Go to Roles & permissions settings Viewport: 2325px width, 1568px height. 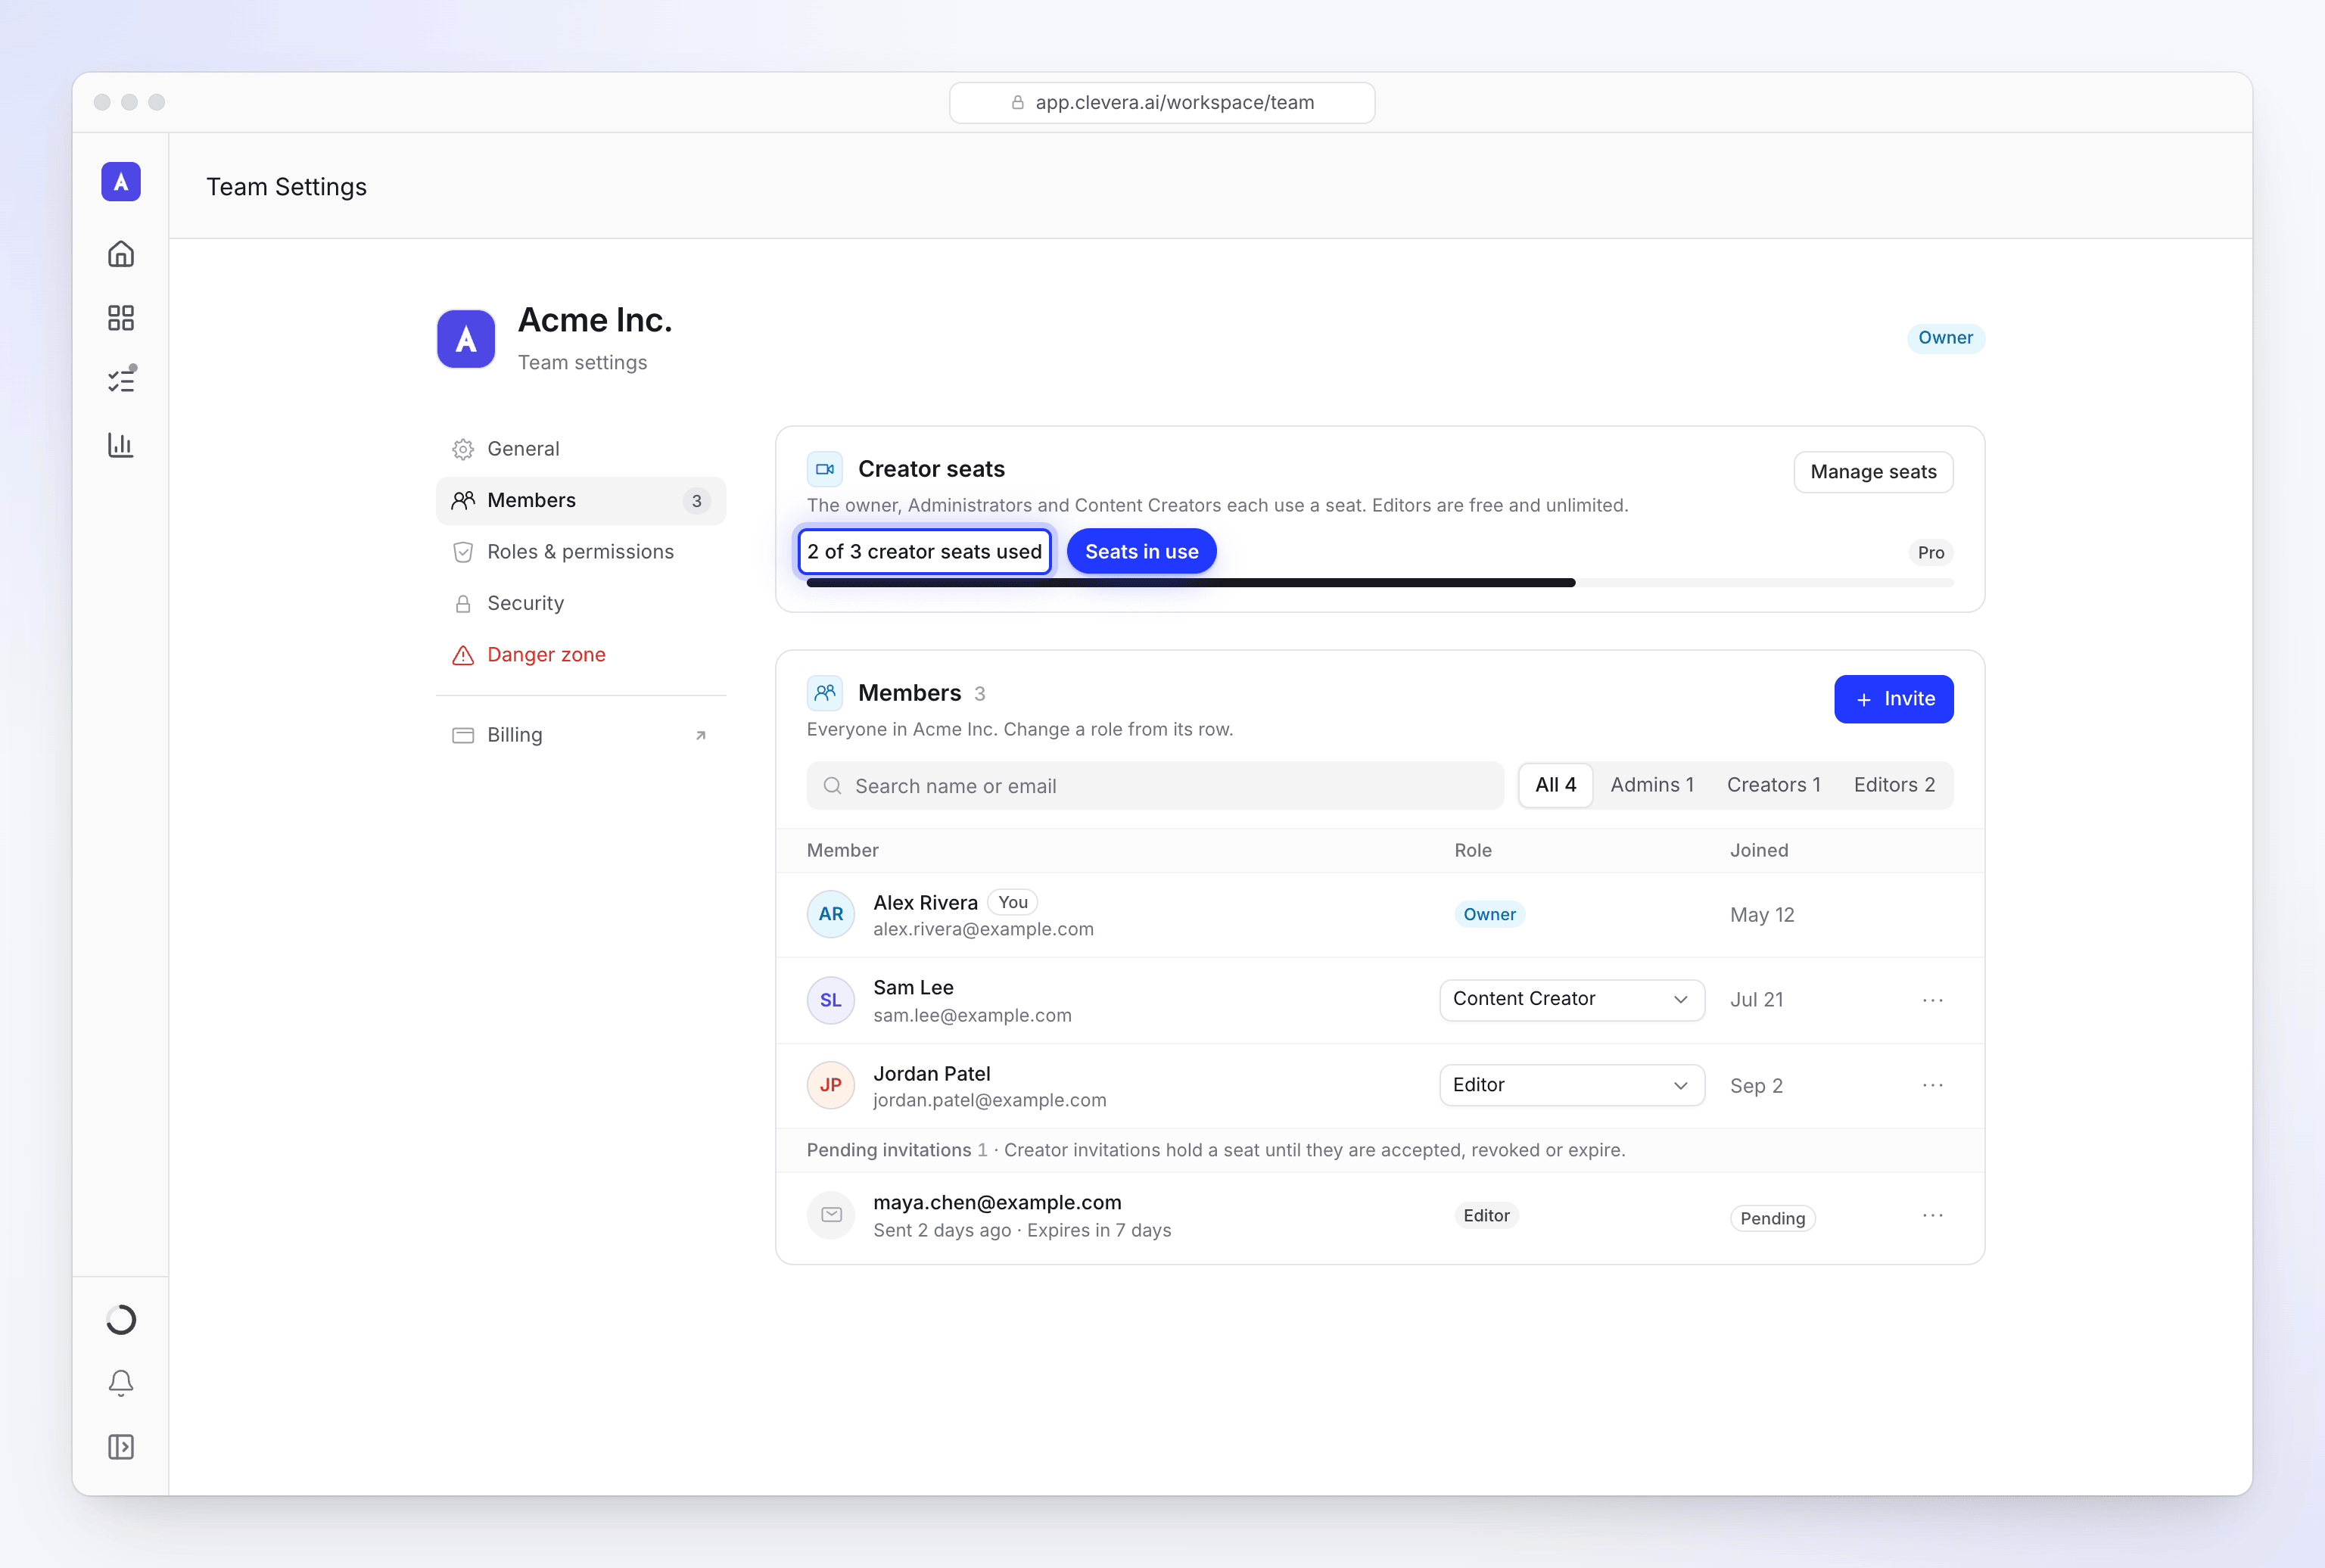click(x=581, y=552)
